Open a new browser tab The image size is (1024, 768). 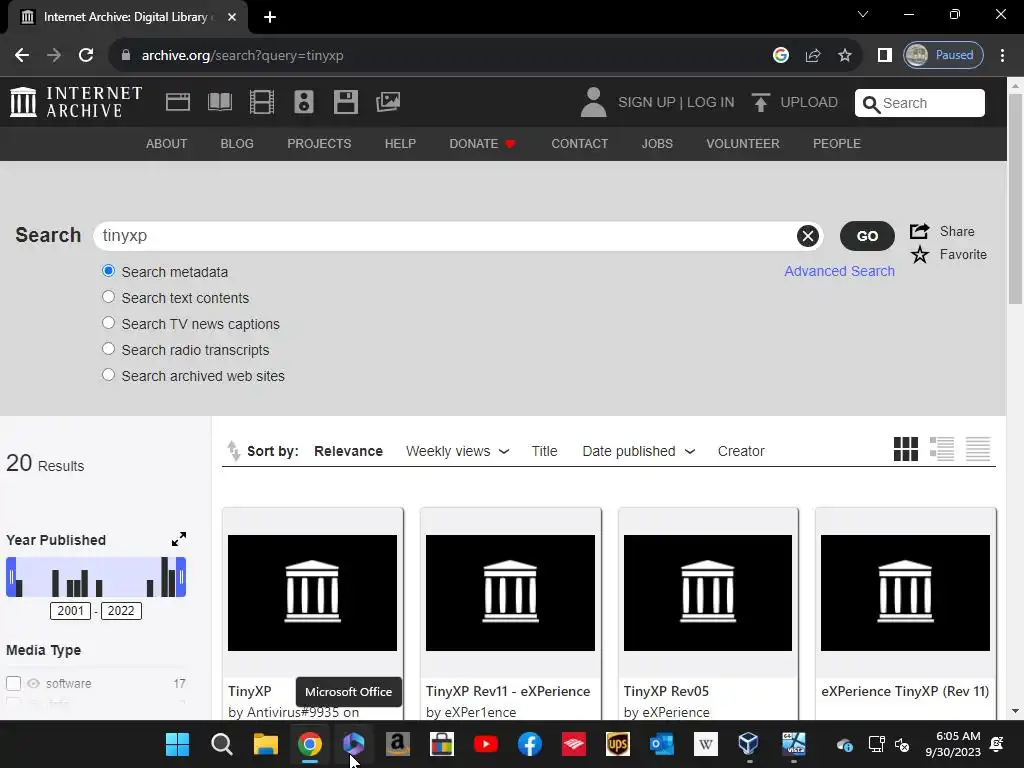pos(270,17)
